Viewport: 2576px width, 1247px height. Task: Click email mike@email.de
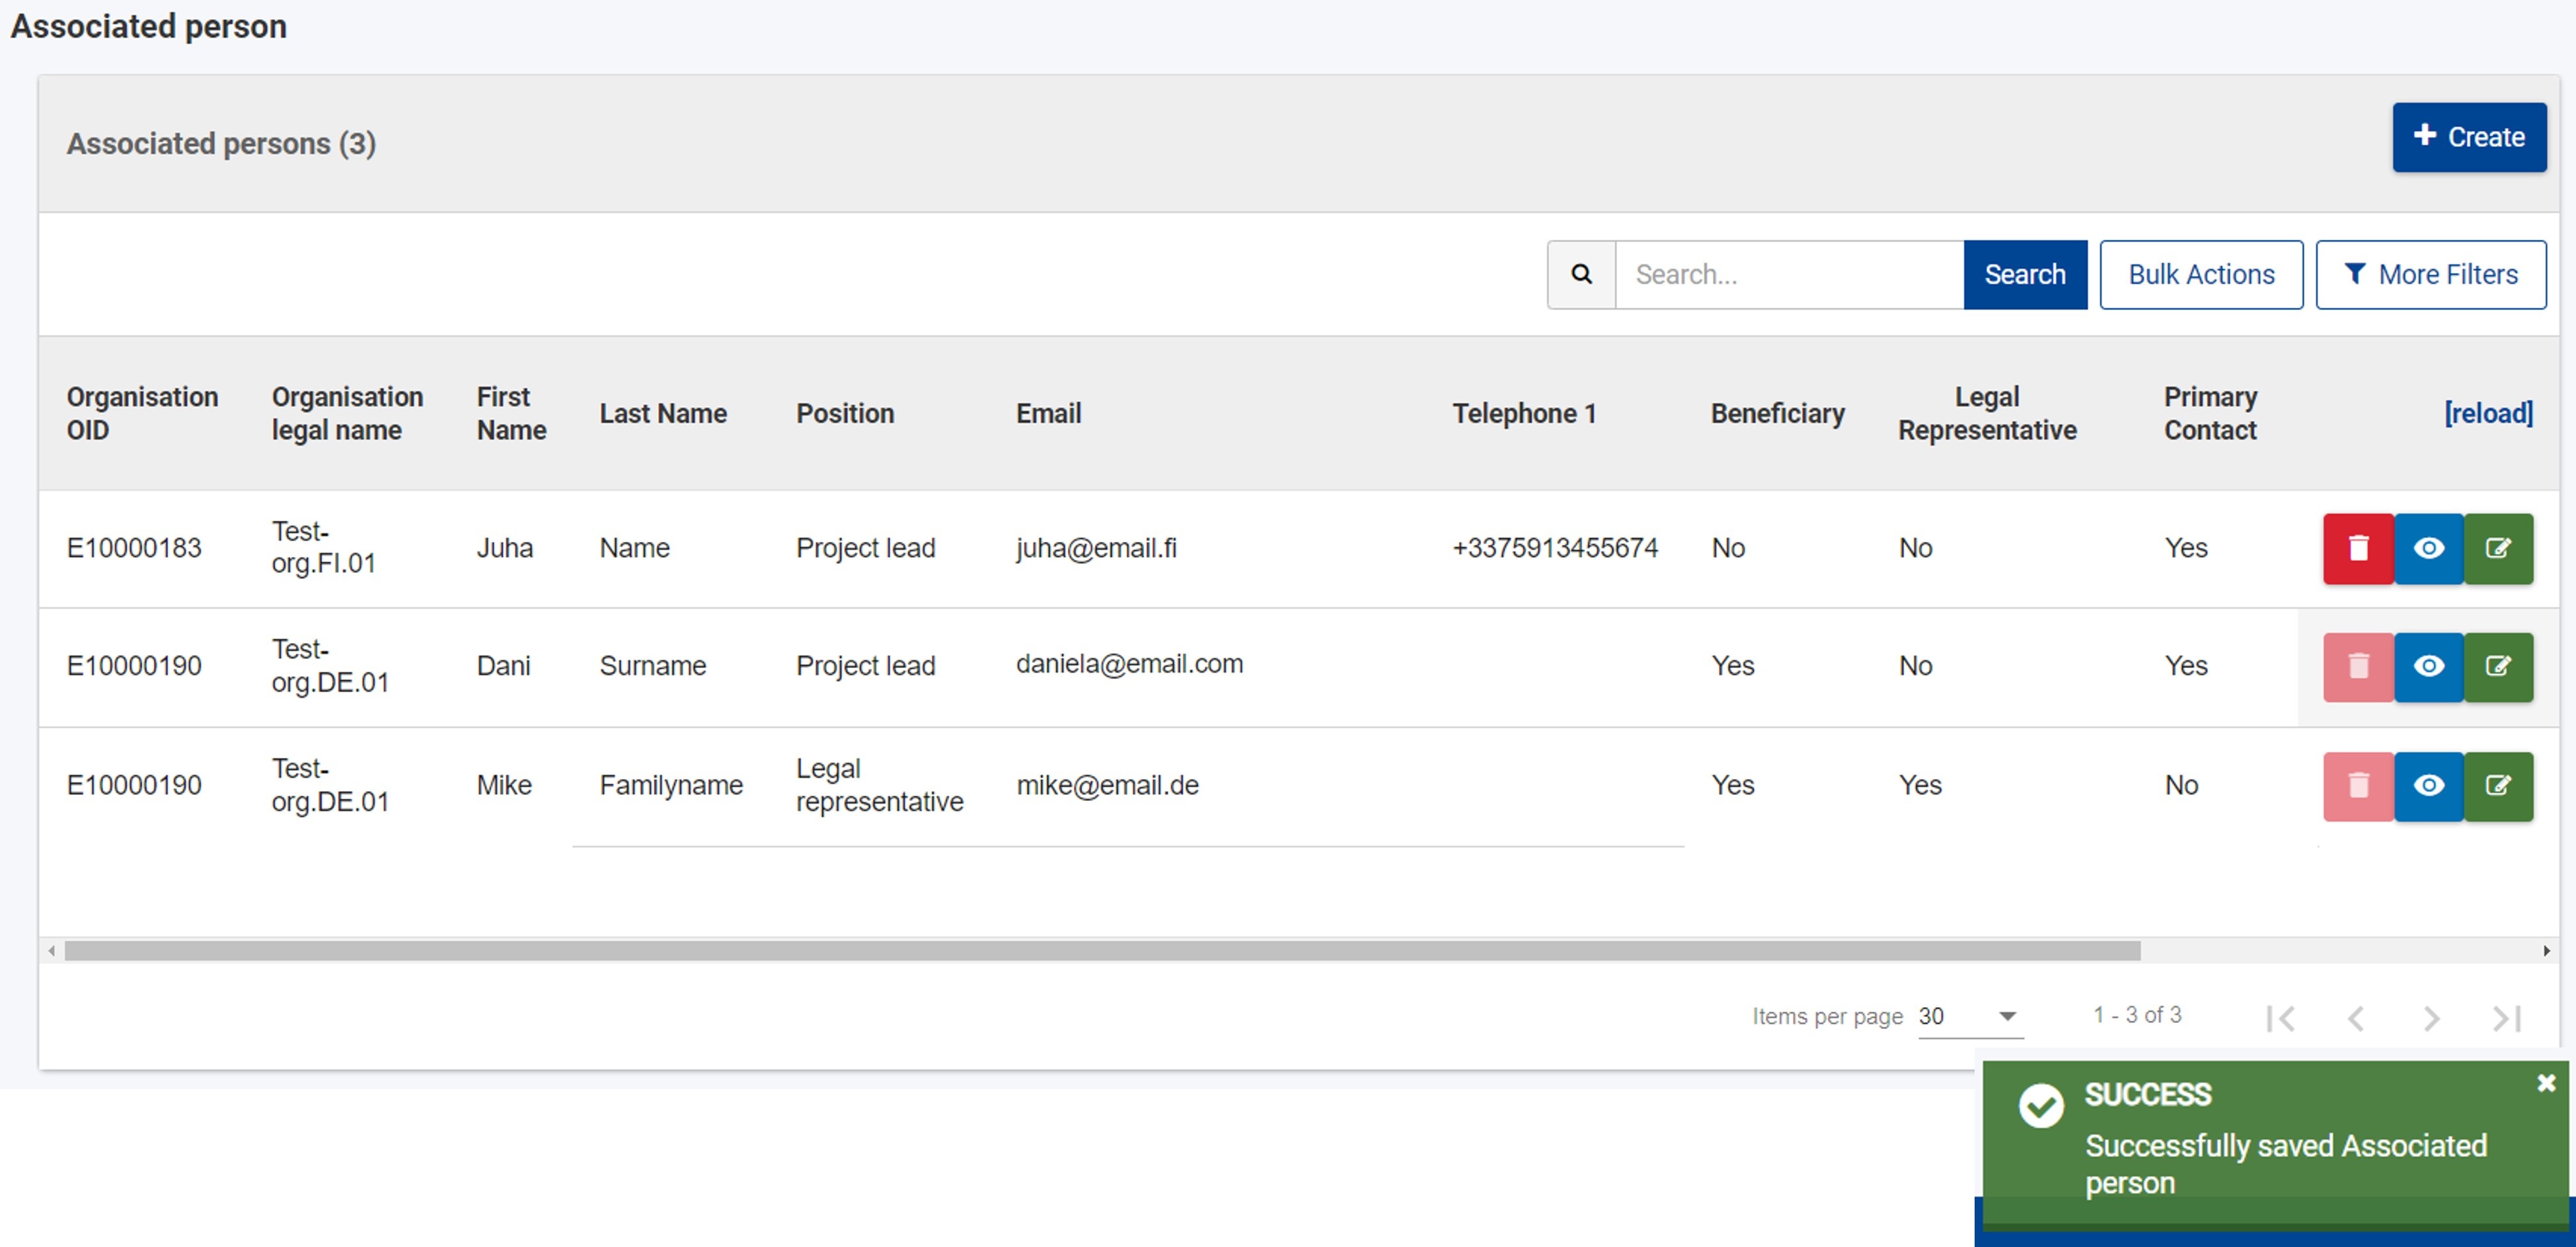(1107, 785)
